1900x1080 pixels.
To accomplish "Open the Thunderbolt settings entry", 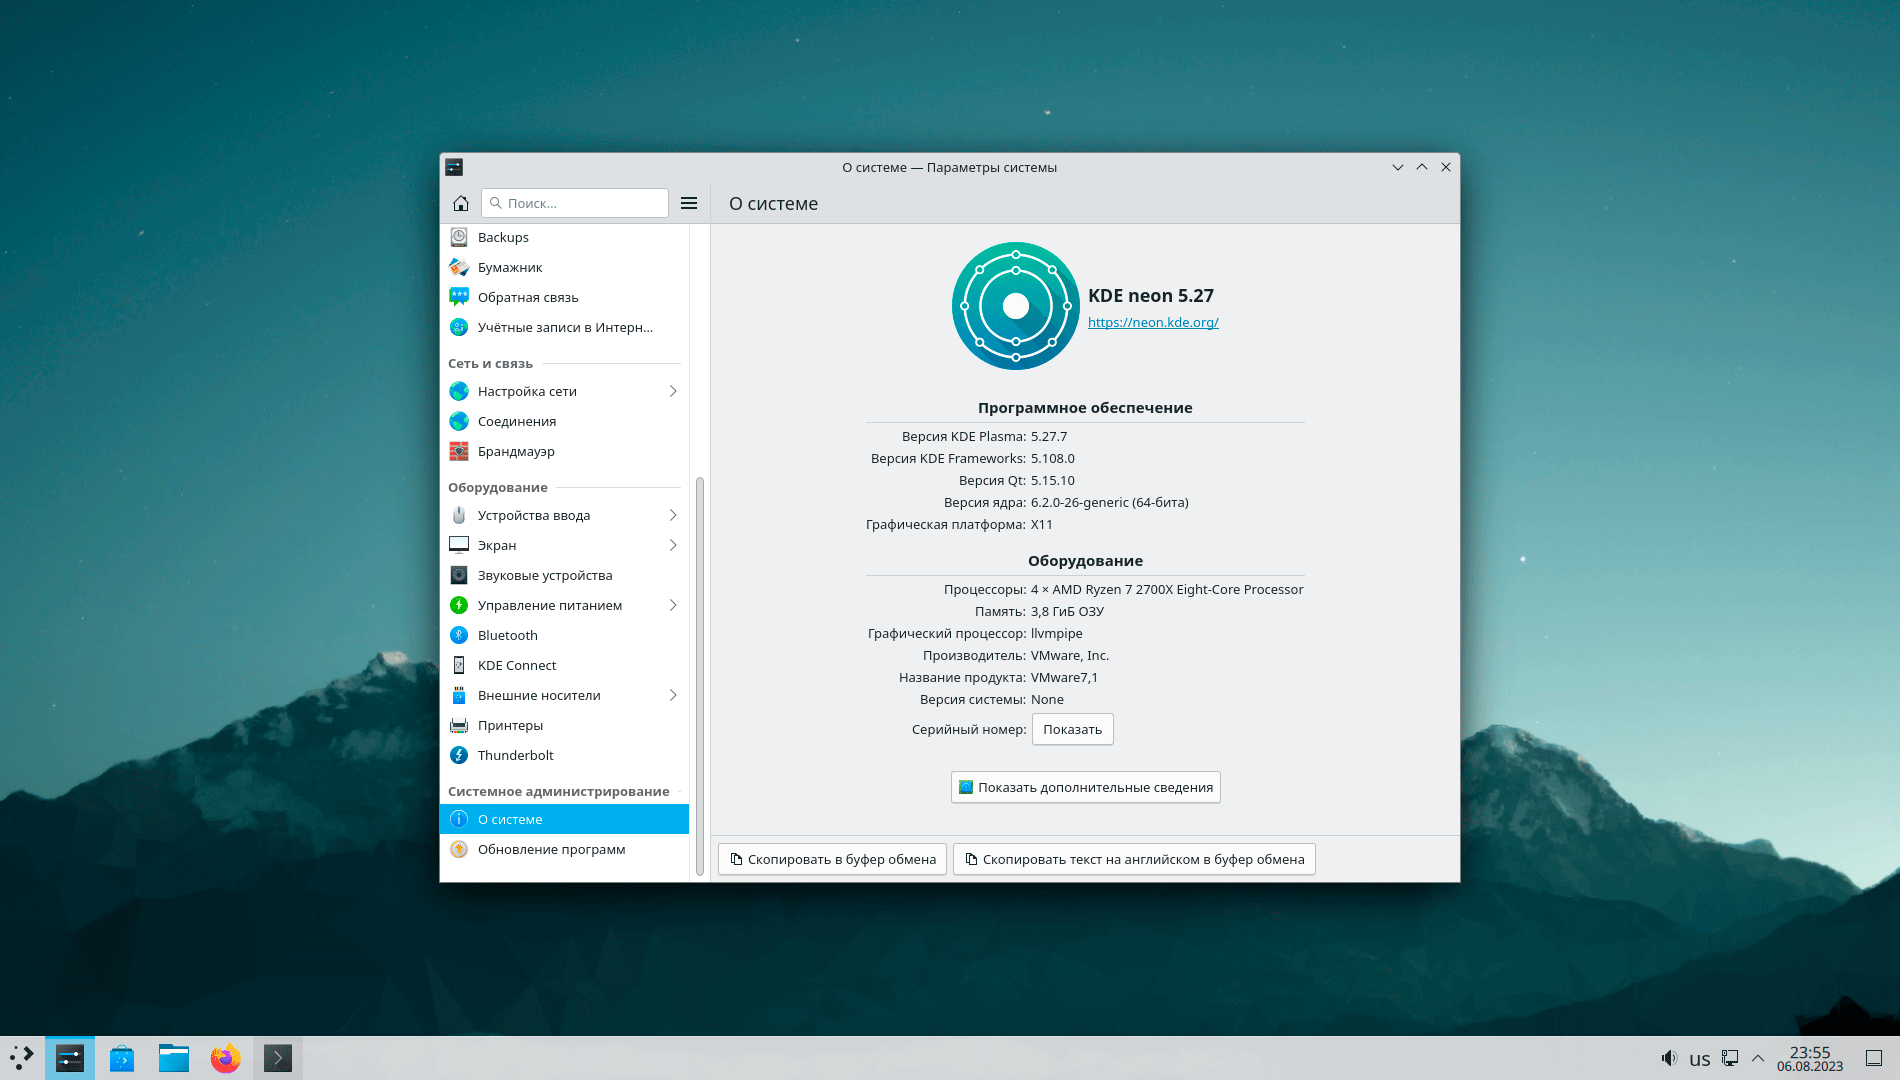I will point(515,755).
